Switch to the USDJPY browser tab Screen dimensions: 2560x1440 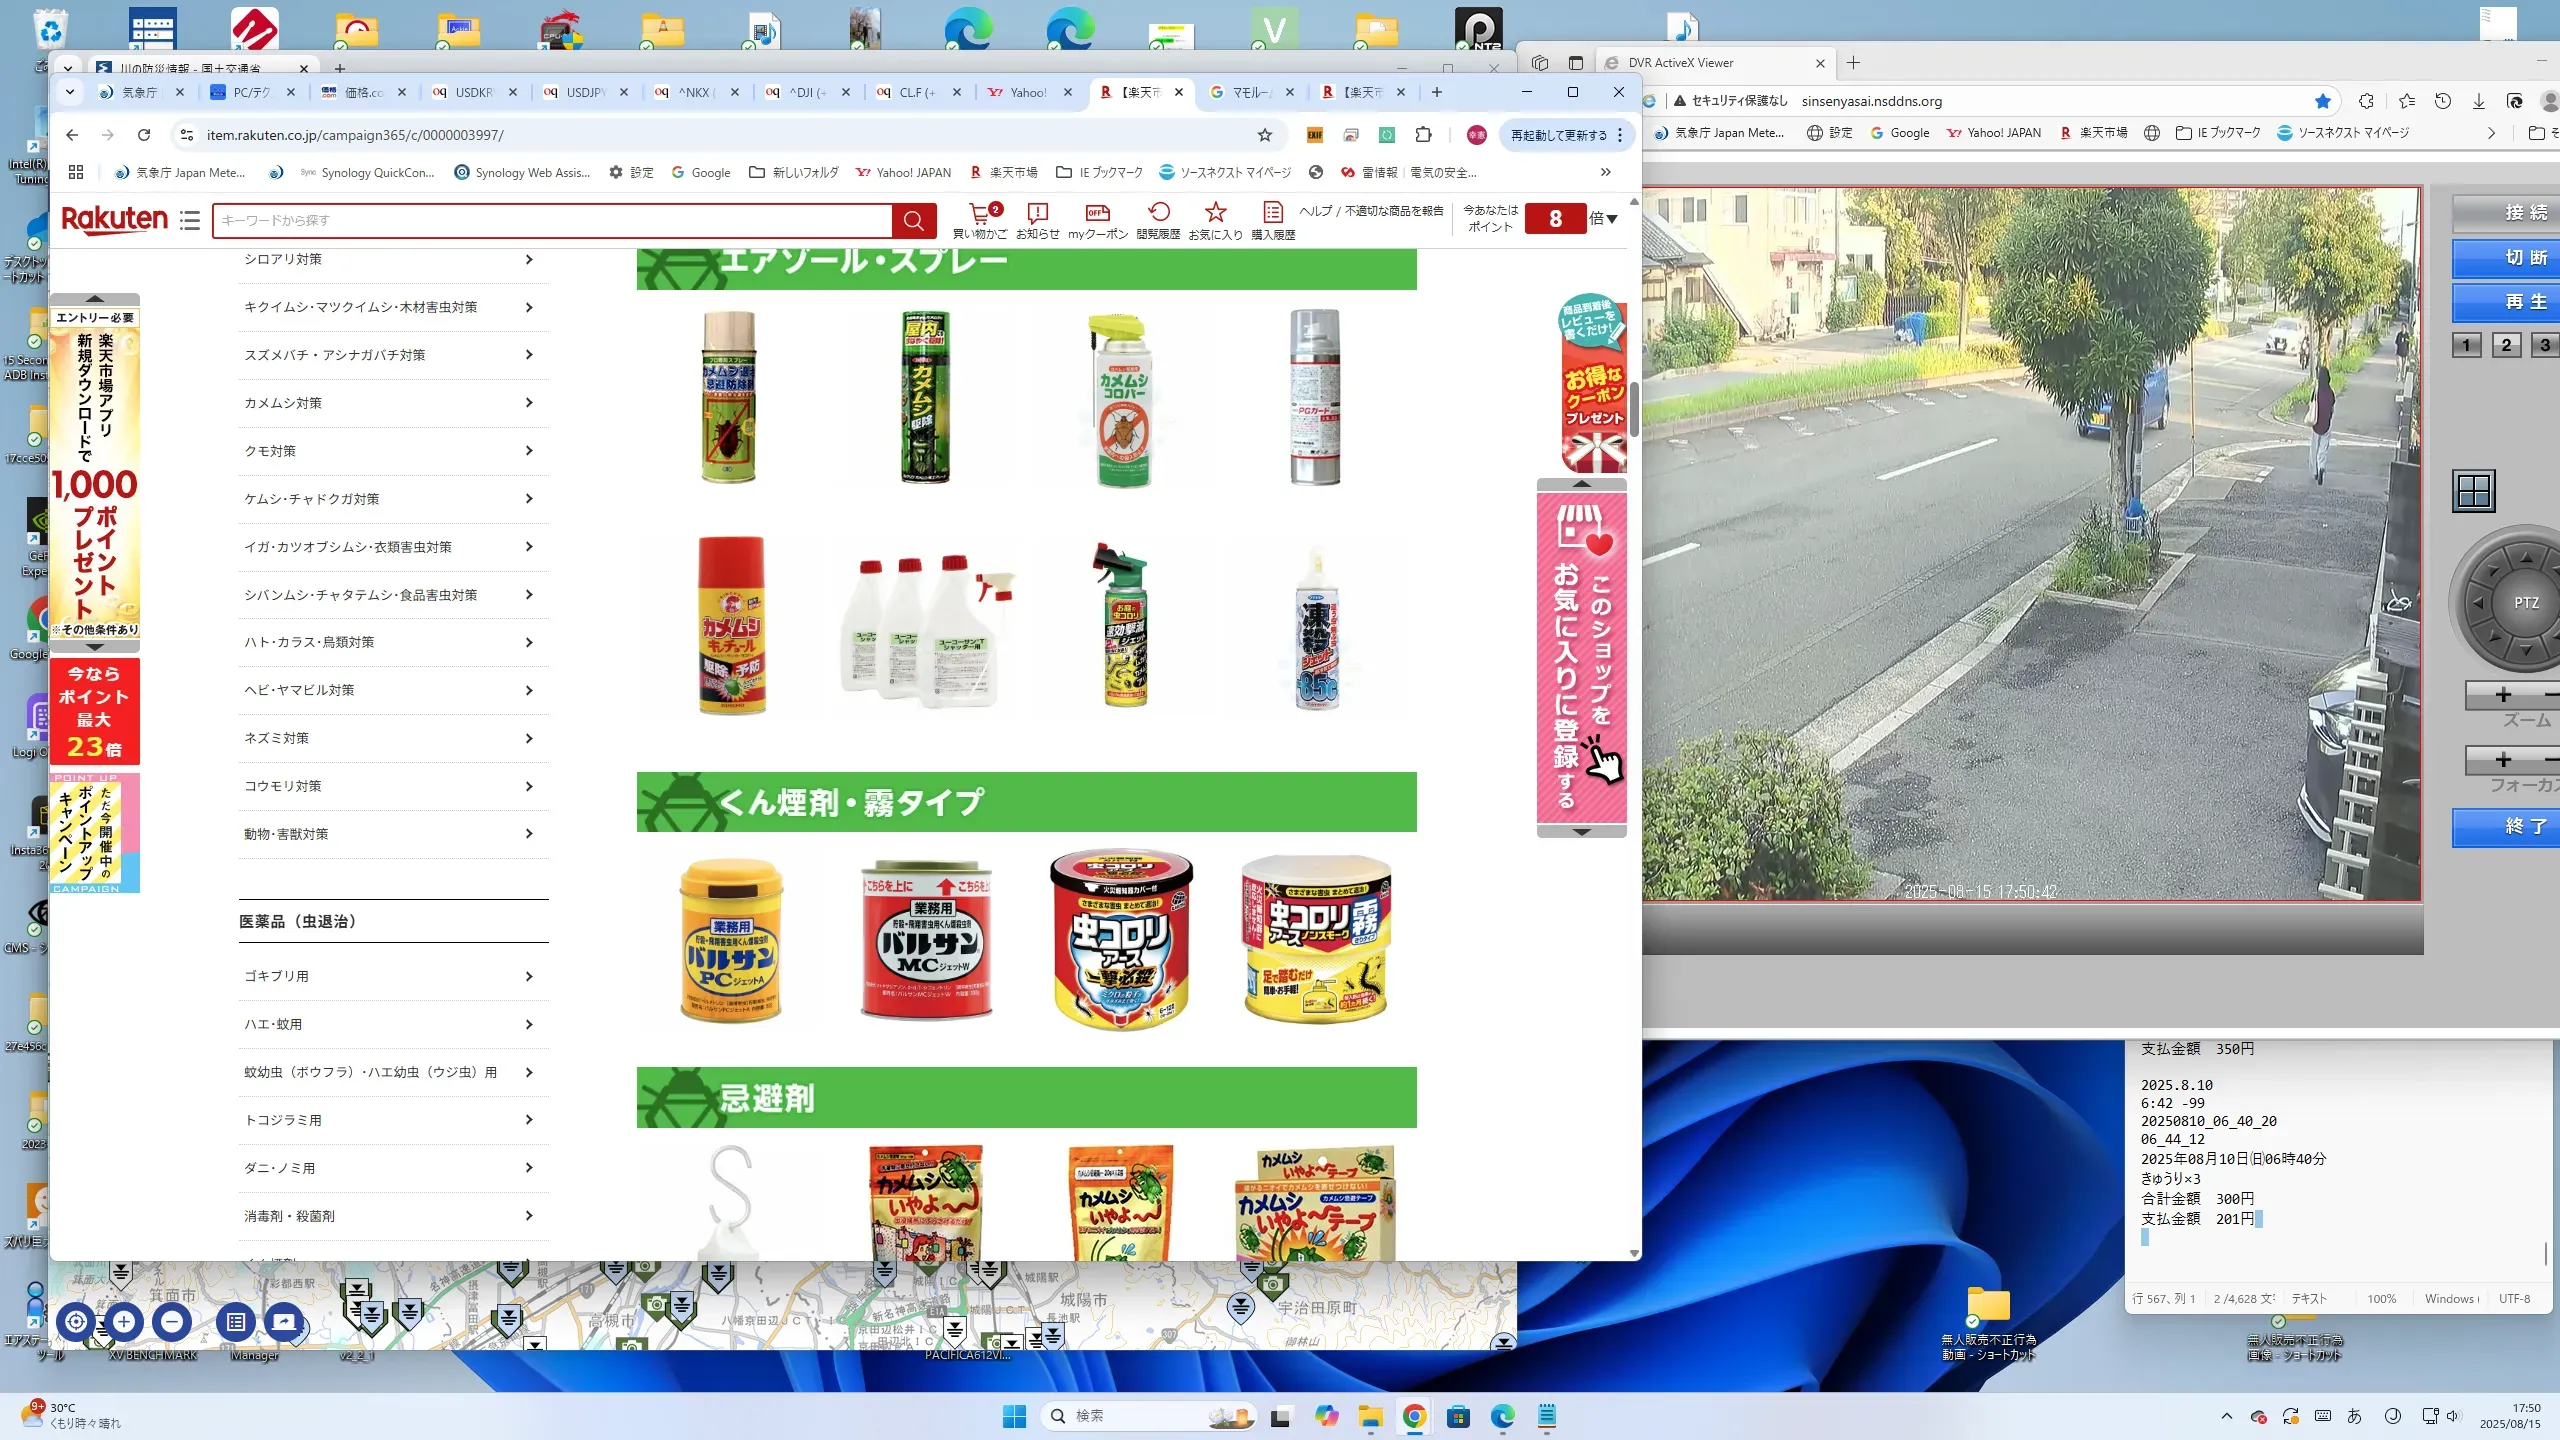tap(585, 92)
